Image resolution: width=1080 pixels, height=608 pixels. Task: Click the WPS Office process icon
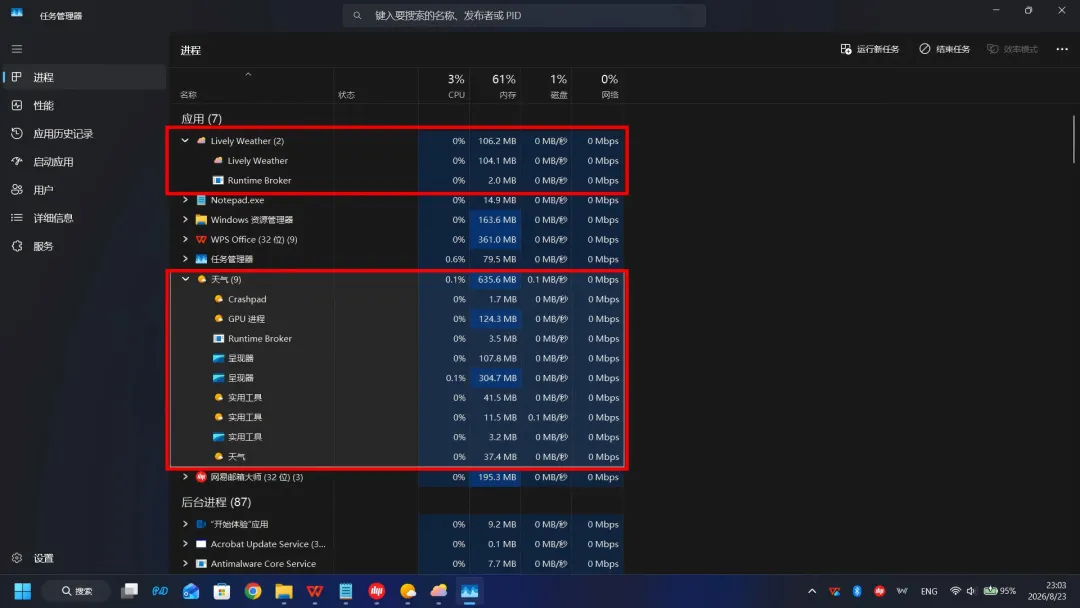201,239
